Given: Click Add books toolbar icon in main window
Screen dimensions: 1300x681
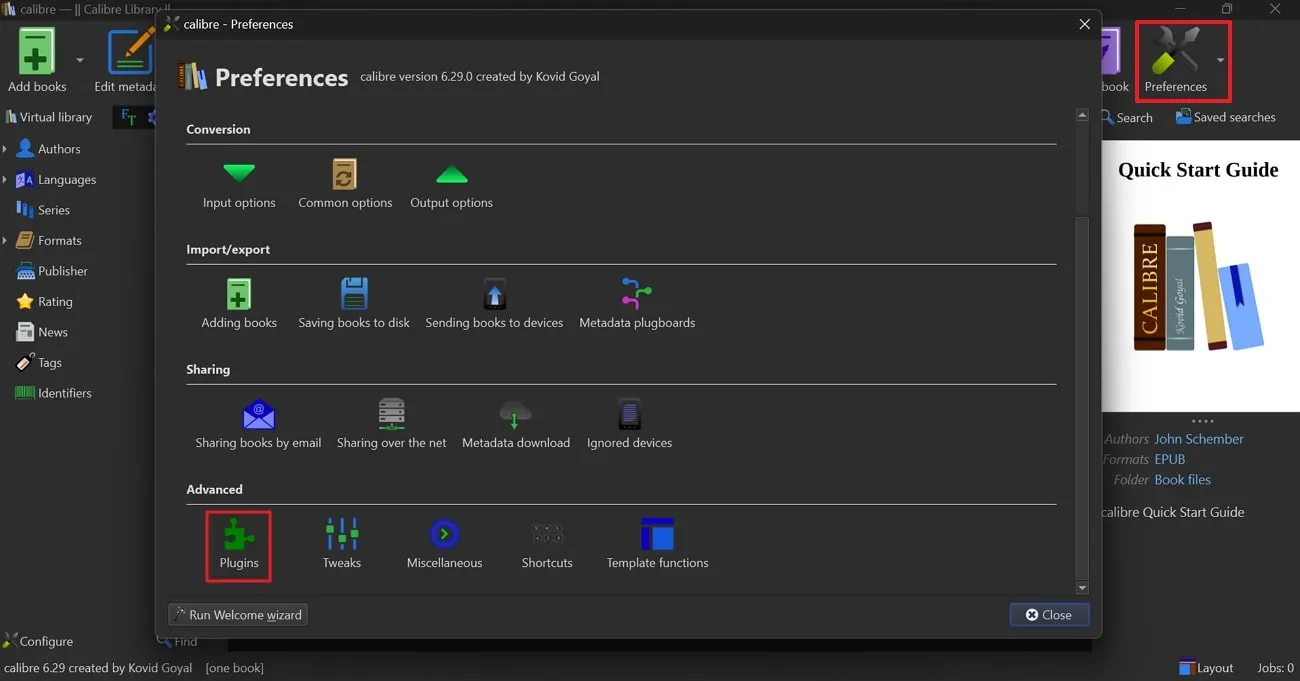Looking at the screenshot, I should 37,60.
